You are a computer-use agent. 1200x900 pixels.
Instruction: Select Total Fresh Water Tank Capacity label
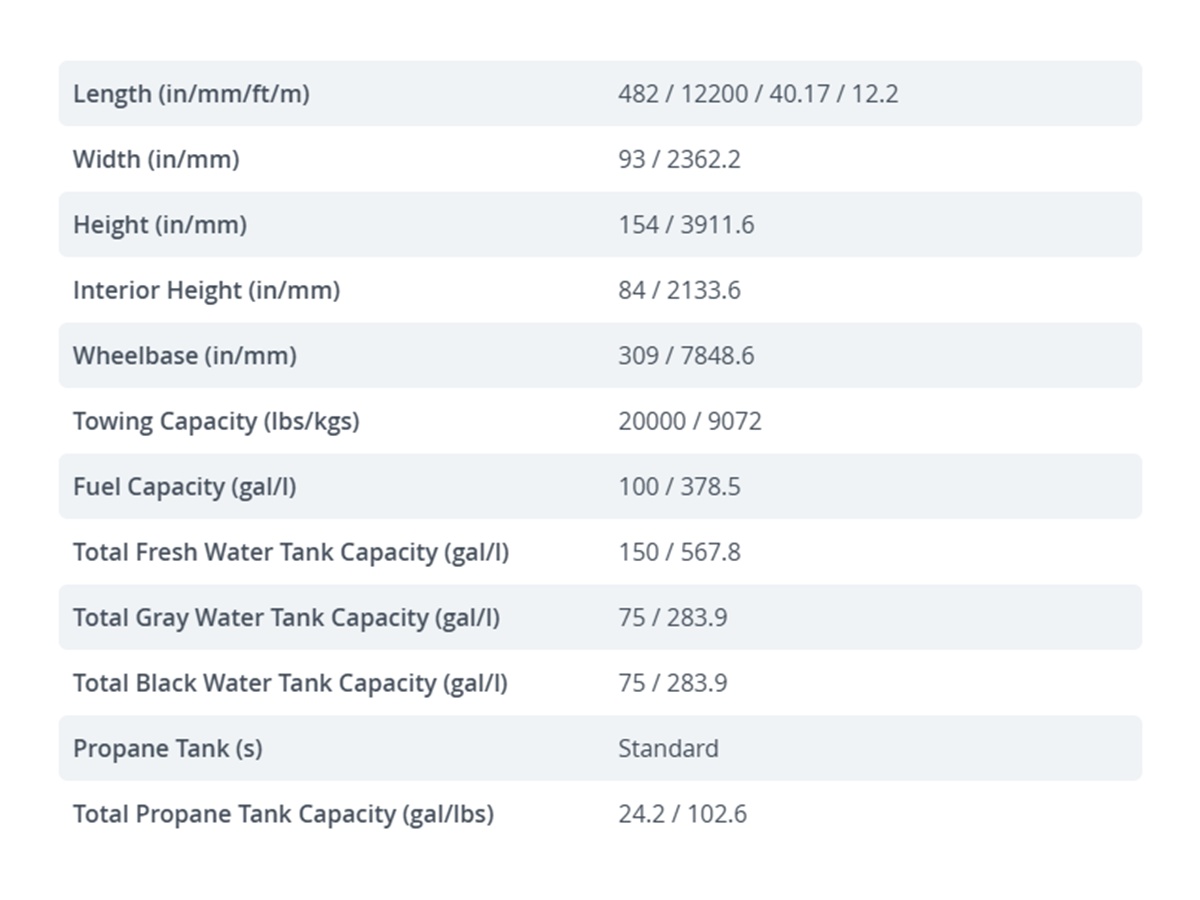291,552
